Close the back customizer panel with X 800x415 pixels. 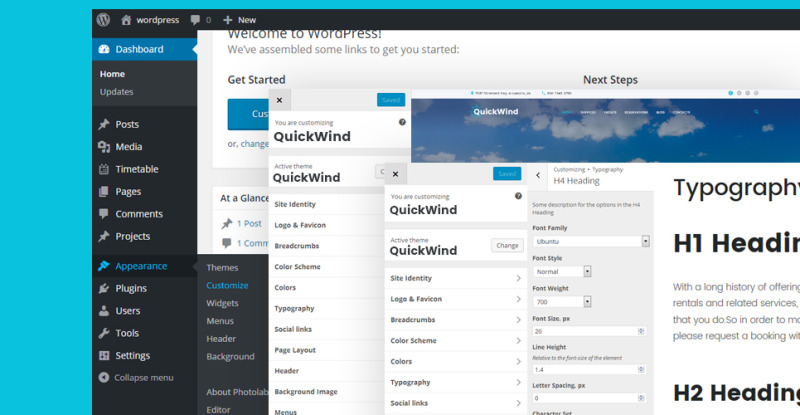280,100
